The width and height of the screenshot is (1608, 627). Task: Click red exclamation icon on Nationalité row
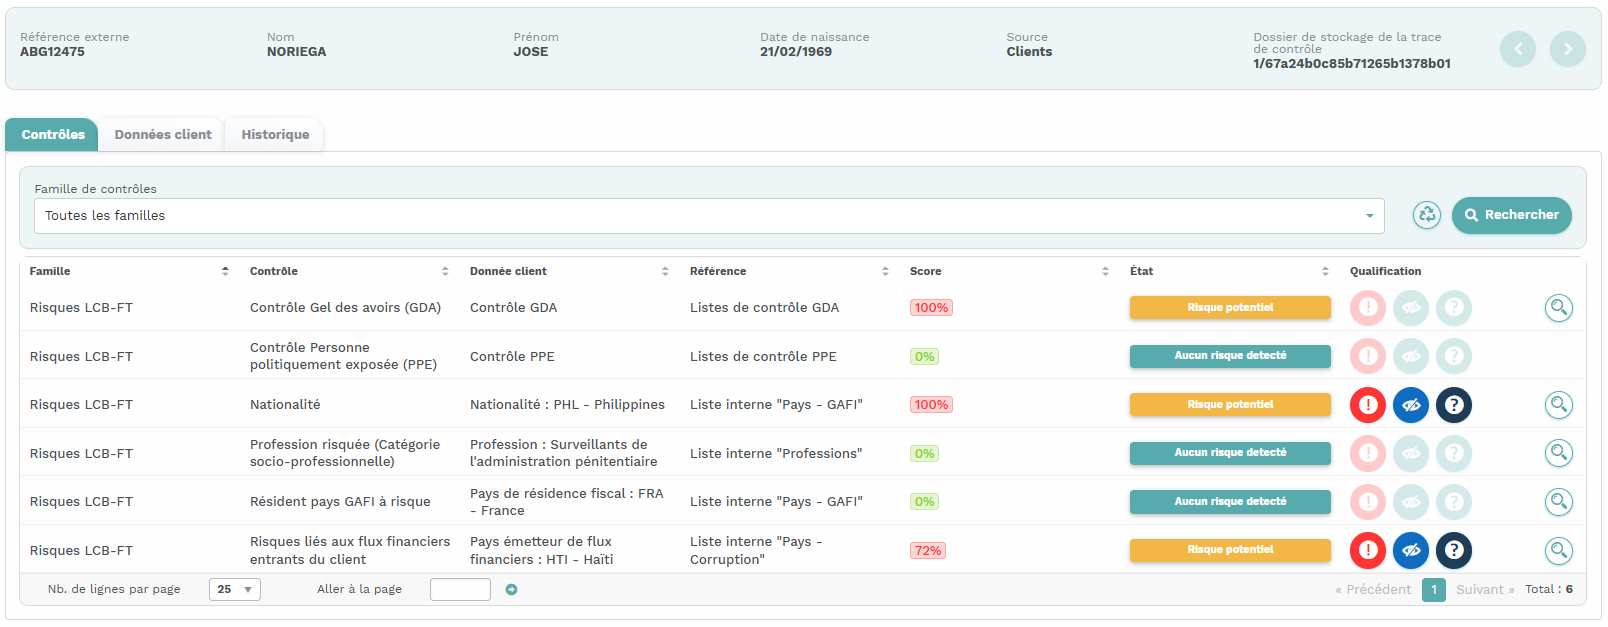click(1368, 405)
